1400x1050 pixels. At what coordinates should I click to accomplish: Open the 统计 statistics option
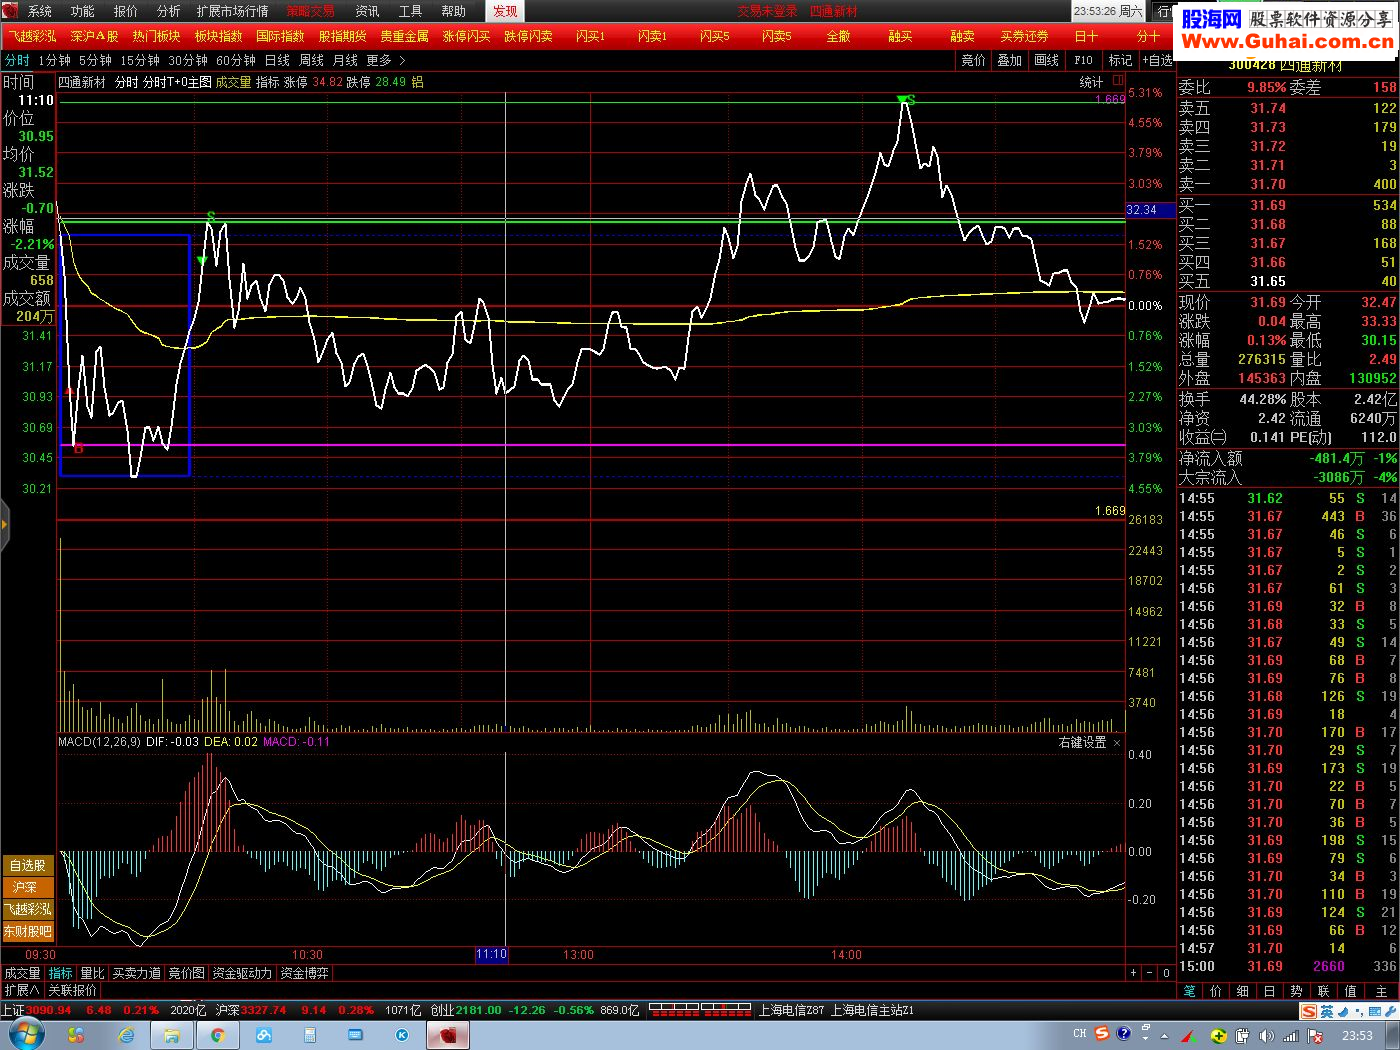point(1092,83)
